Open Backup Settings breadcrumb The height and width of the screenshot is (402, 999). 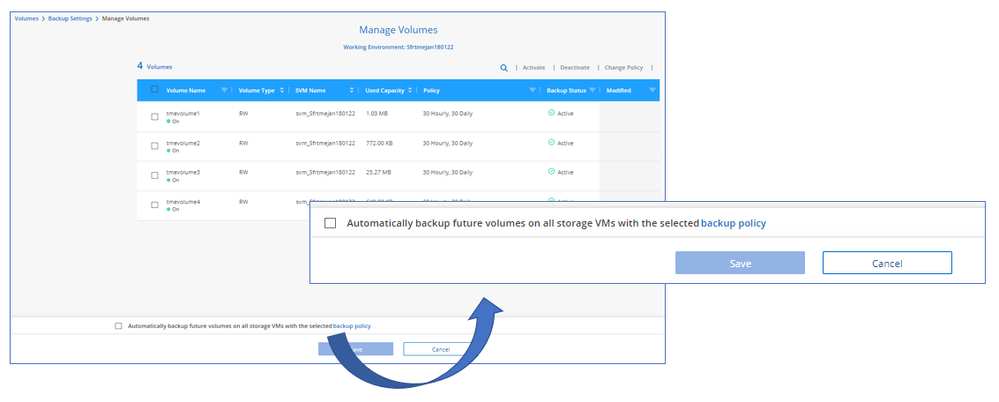point(71,19)
